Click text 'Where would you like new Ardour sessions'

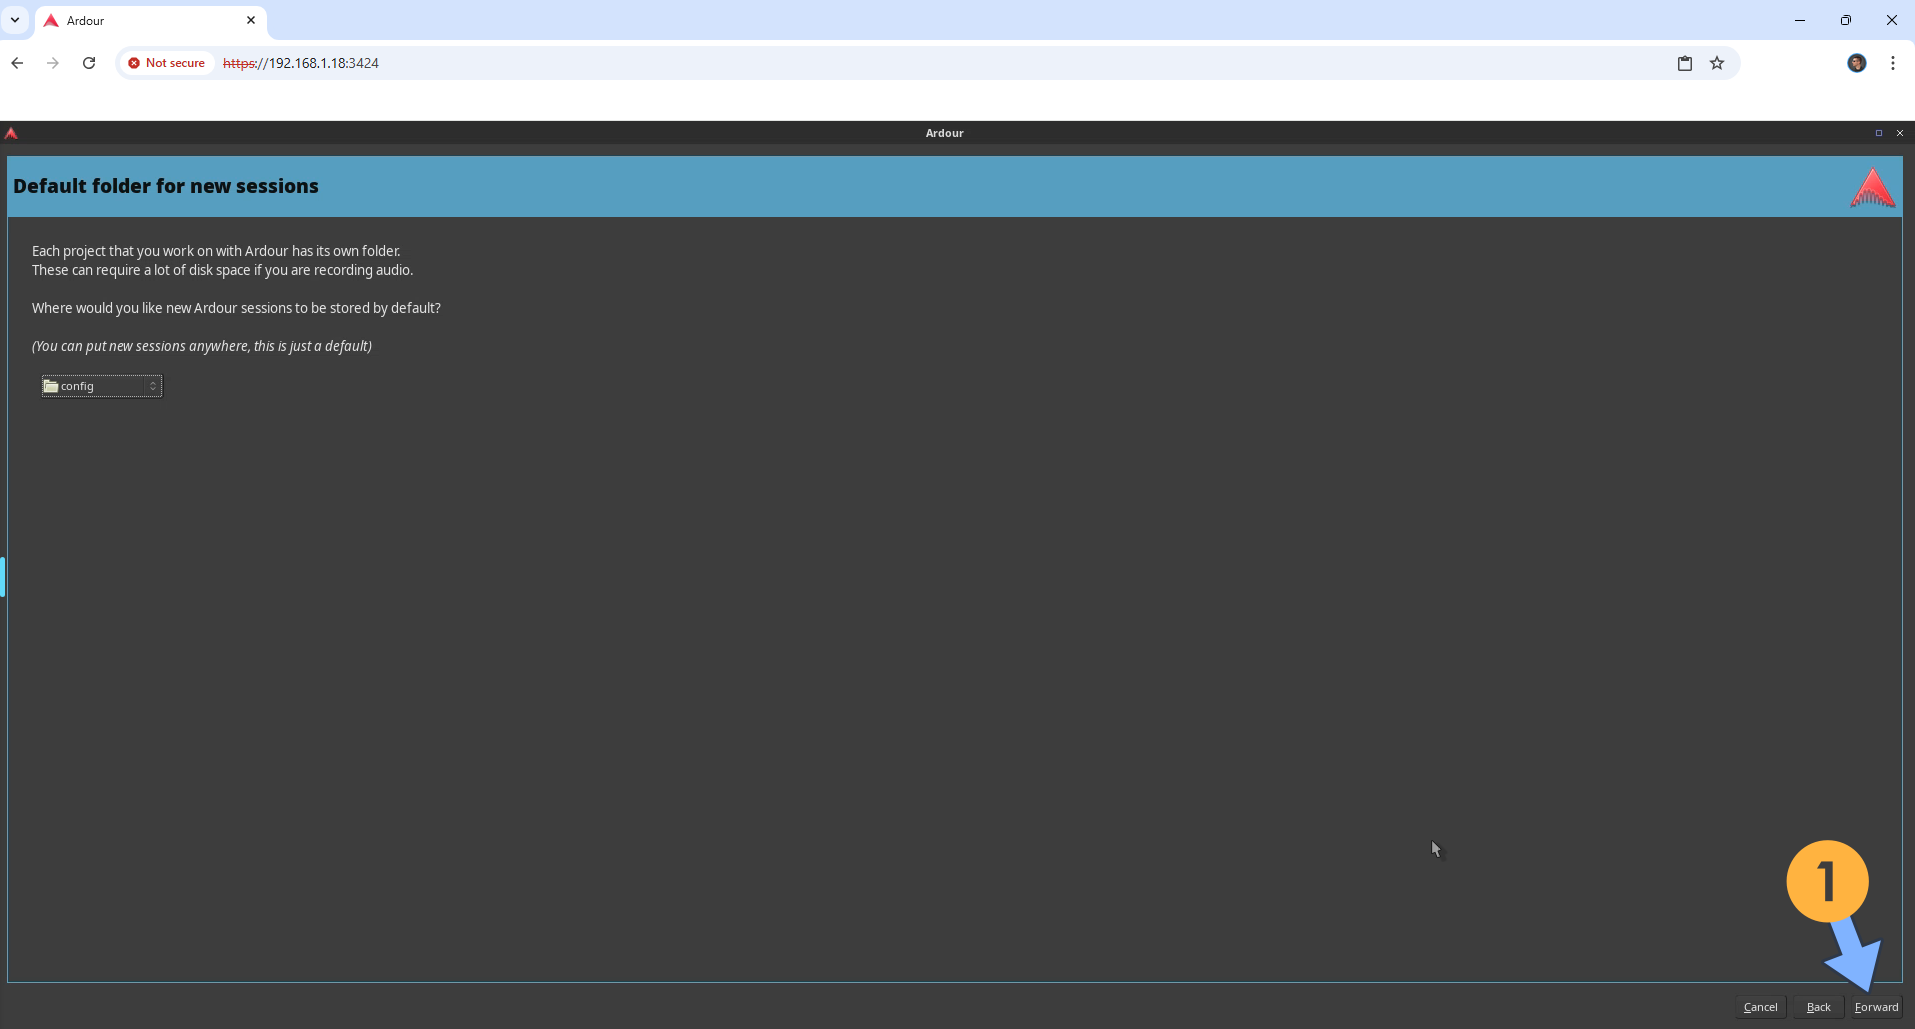coord(236,308)
